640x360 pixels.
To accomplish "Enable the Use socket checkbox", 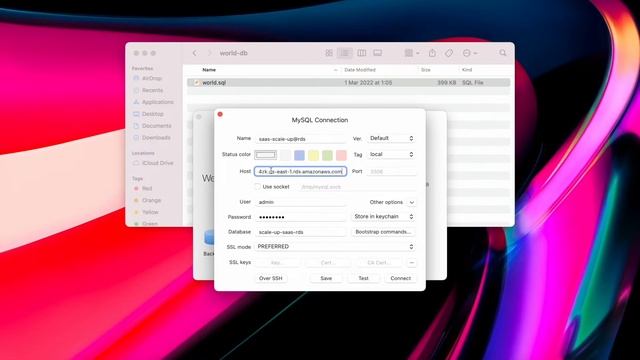I will click(258, 187).
